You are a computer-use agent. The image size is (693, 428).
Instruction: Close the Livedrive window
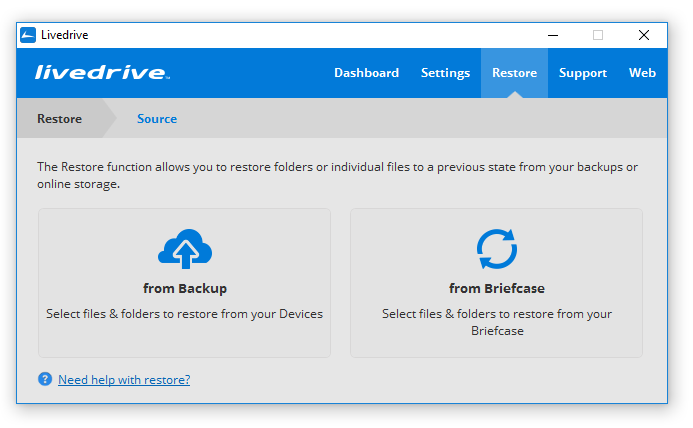tap(644, 35)
